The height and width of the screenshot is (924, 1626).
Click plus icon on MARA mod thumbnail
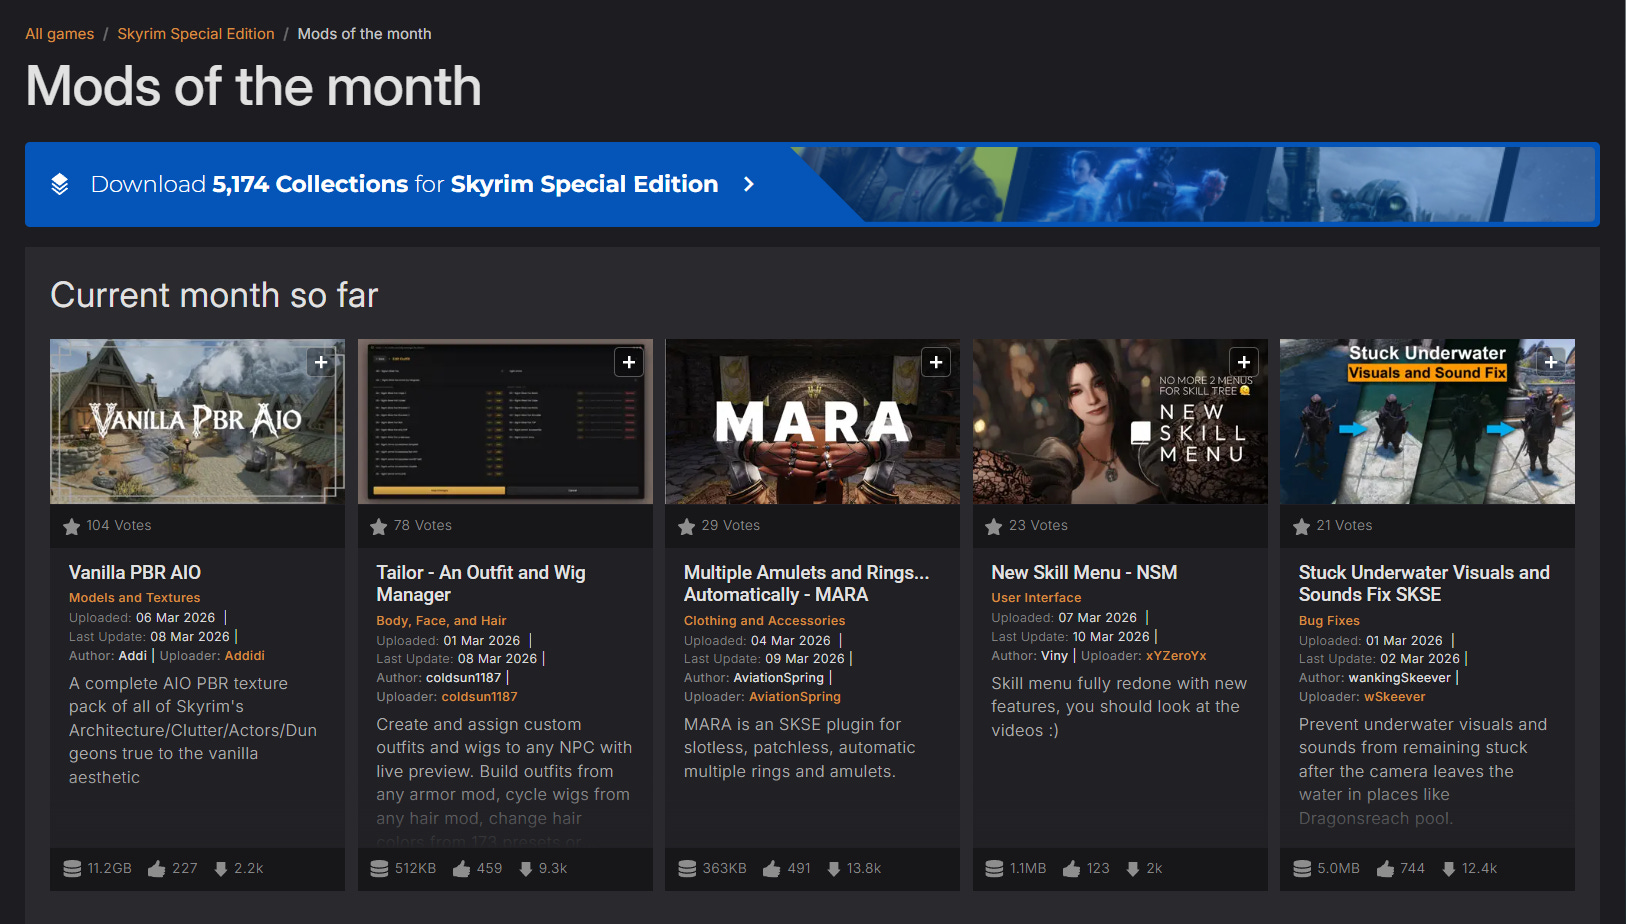936,362
